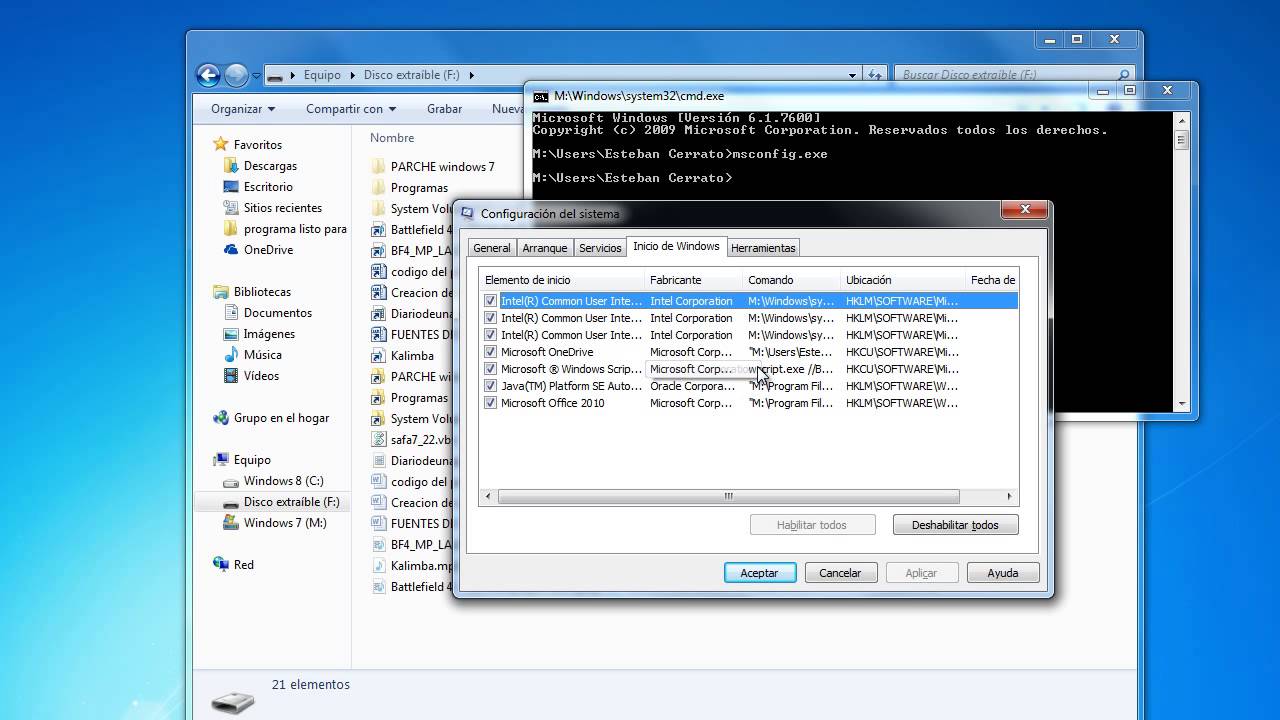Select Imágenes library icon
The height and width of the screenshot is (720, 1280).
[x=231, y=334]
